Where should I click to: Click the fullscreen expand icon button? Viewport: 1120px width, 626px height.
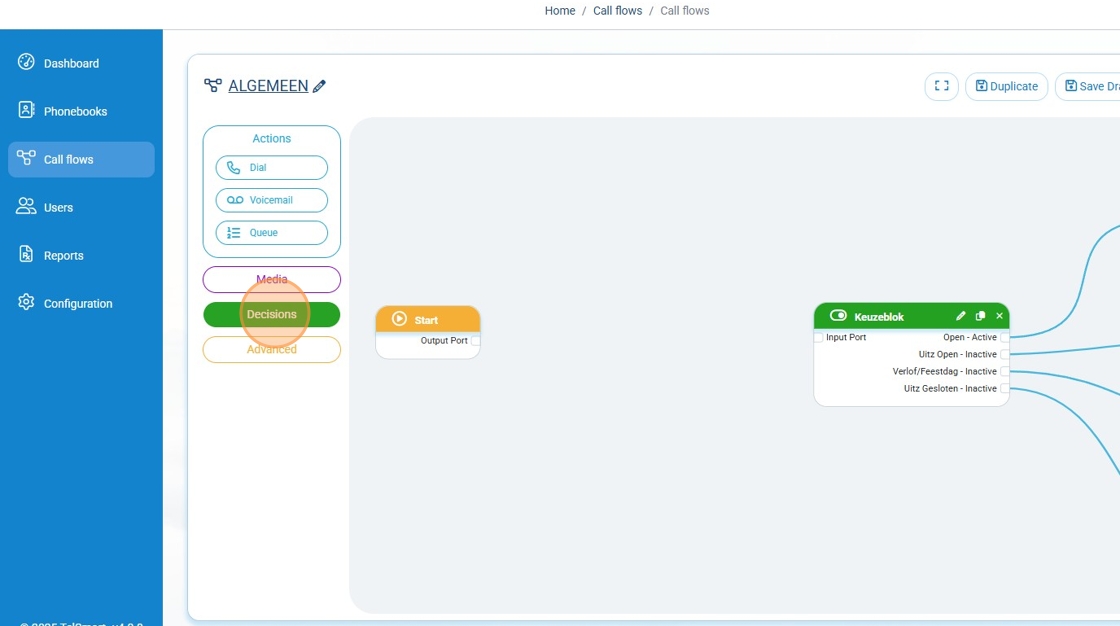(941, 87)
